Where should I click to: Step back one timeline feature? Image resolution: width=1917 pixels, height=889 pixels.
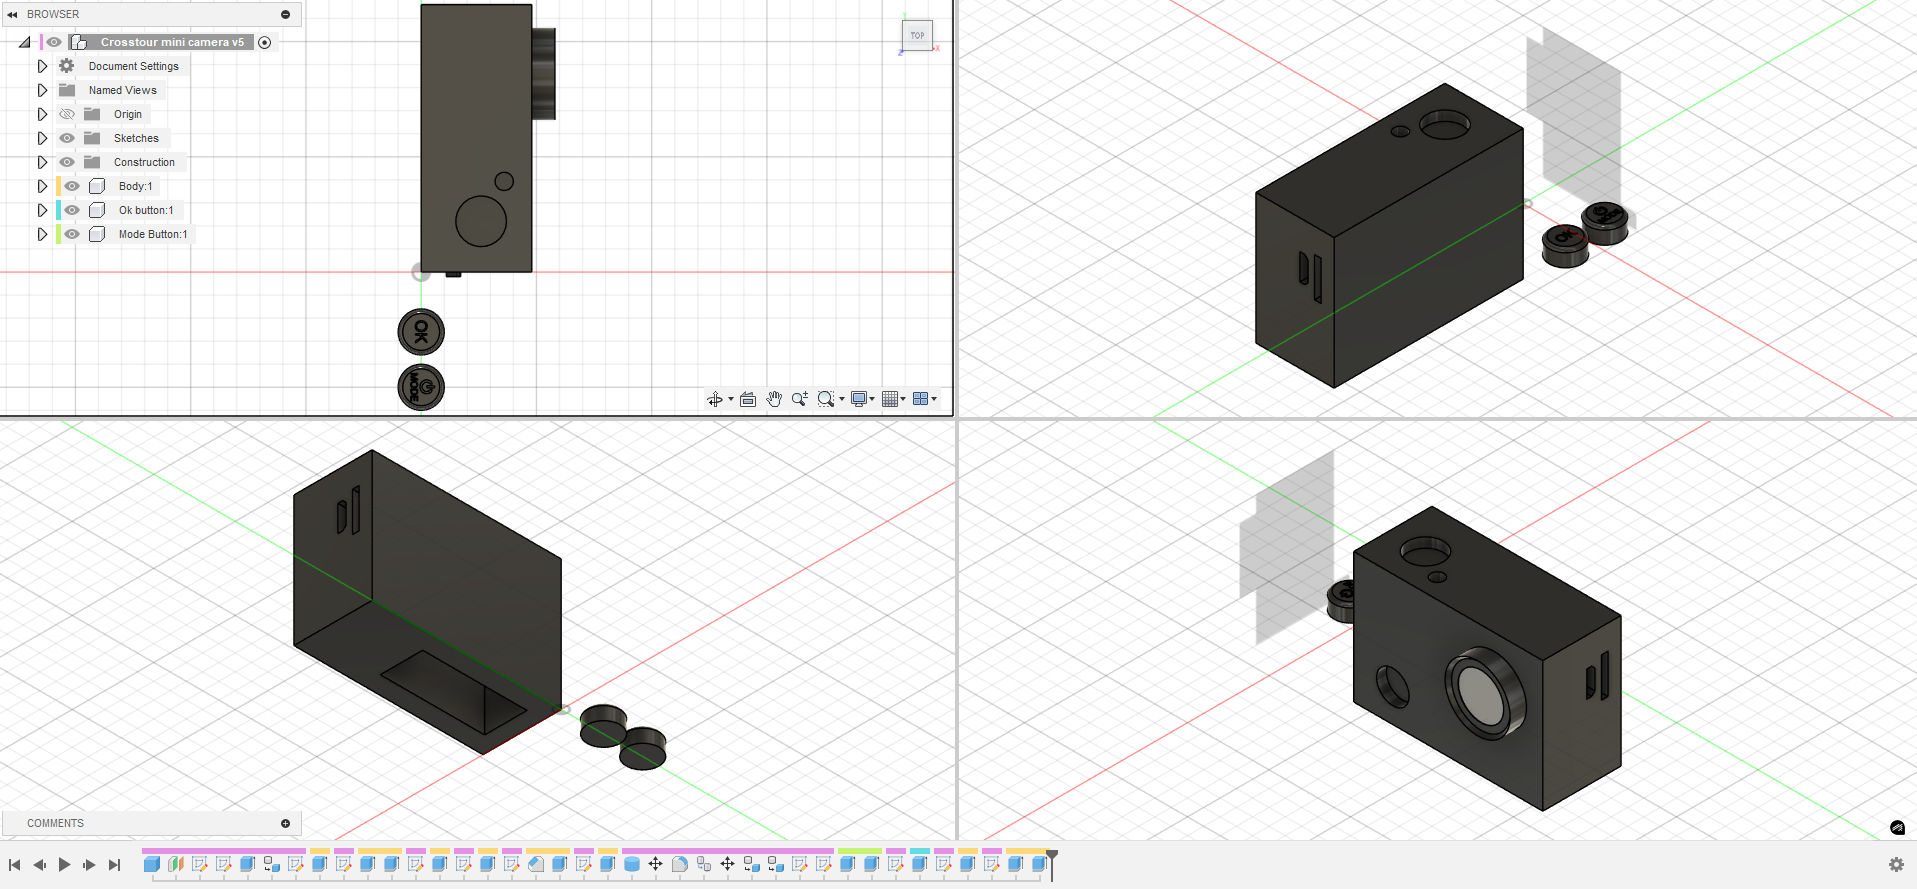[x=39, y=864]
